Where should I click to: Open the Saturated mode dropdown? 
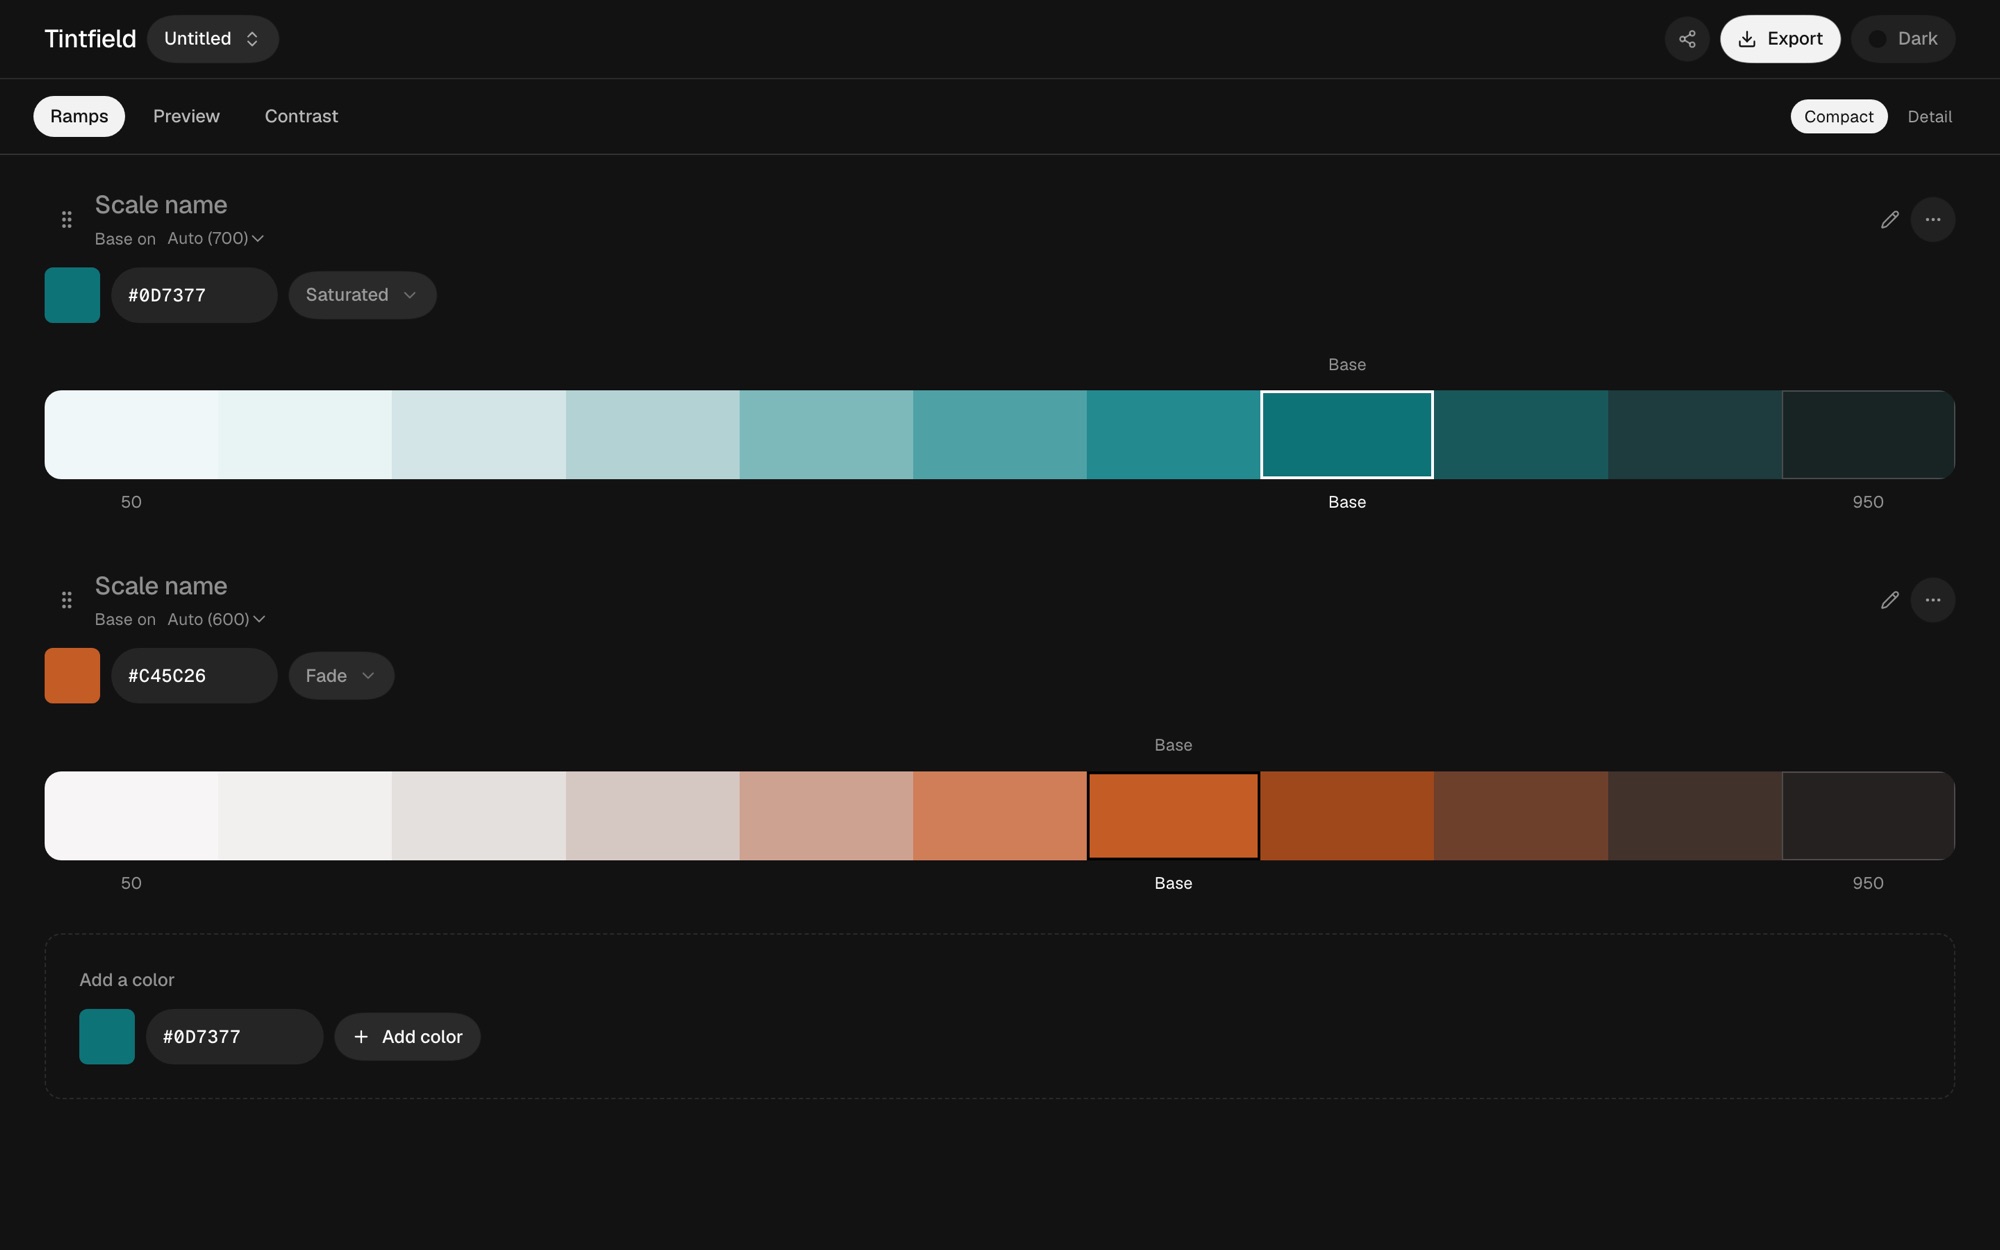[362, 295]
